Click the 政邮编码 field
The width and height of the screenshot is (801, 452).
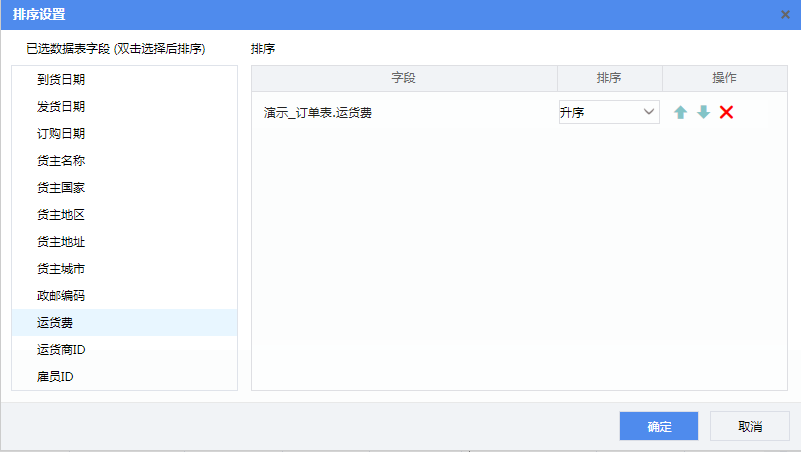61,296
